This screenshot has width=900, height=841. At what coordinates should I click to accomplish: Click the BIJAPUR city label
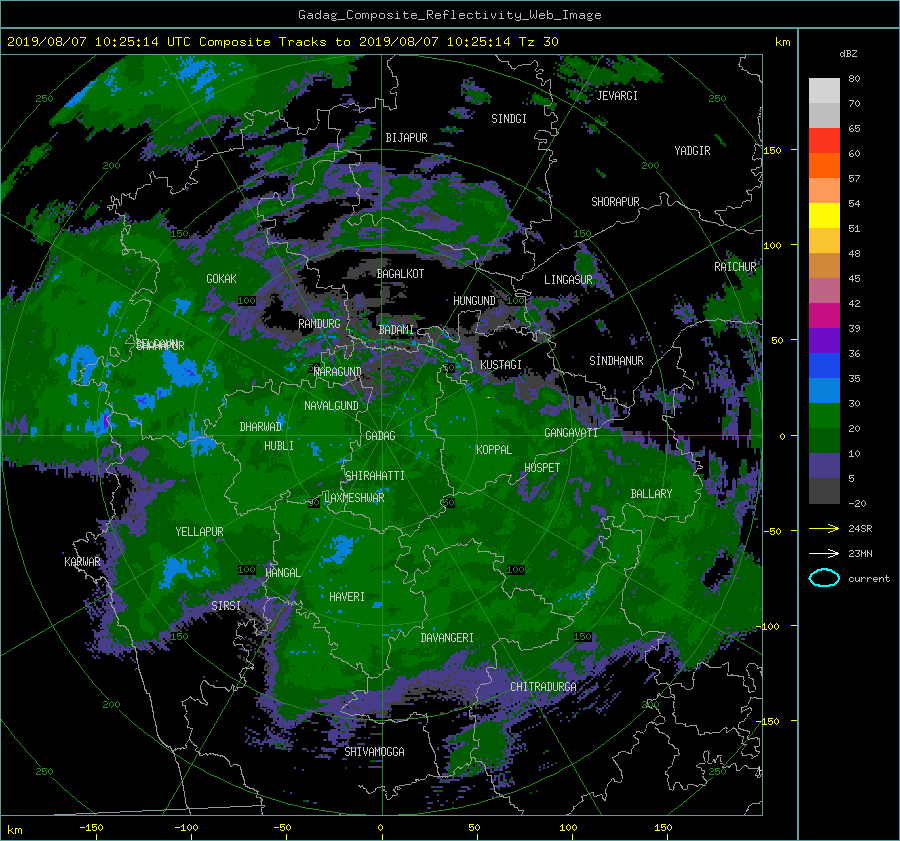(406, 138)
